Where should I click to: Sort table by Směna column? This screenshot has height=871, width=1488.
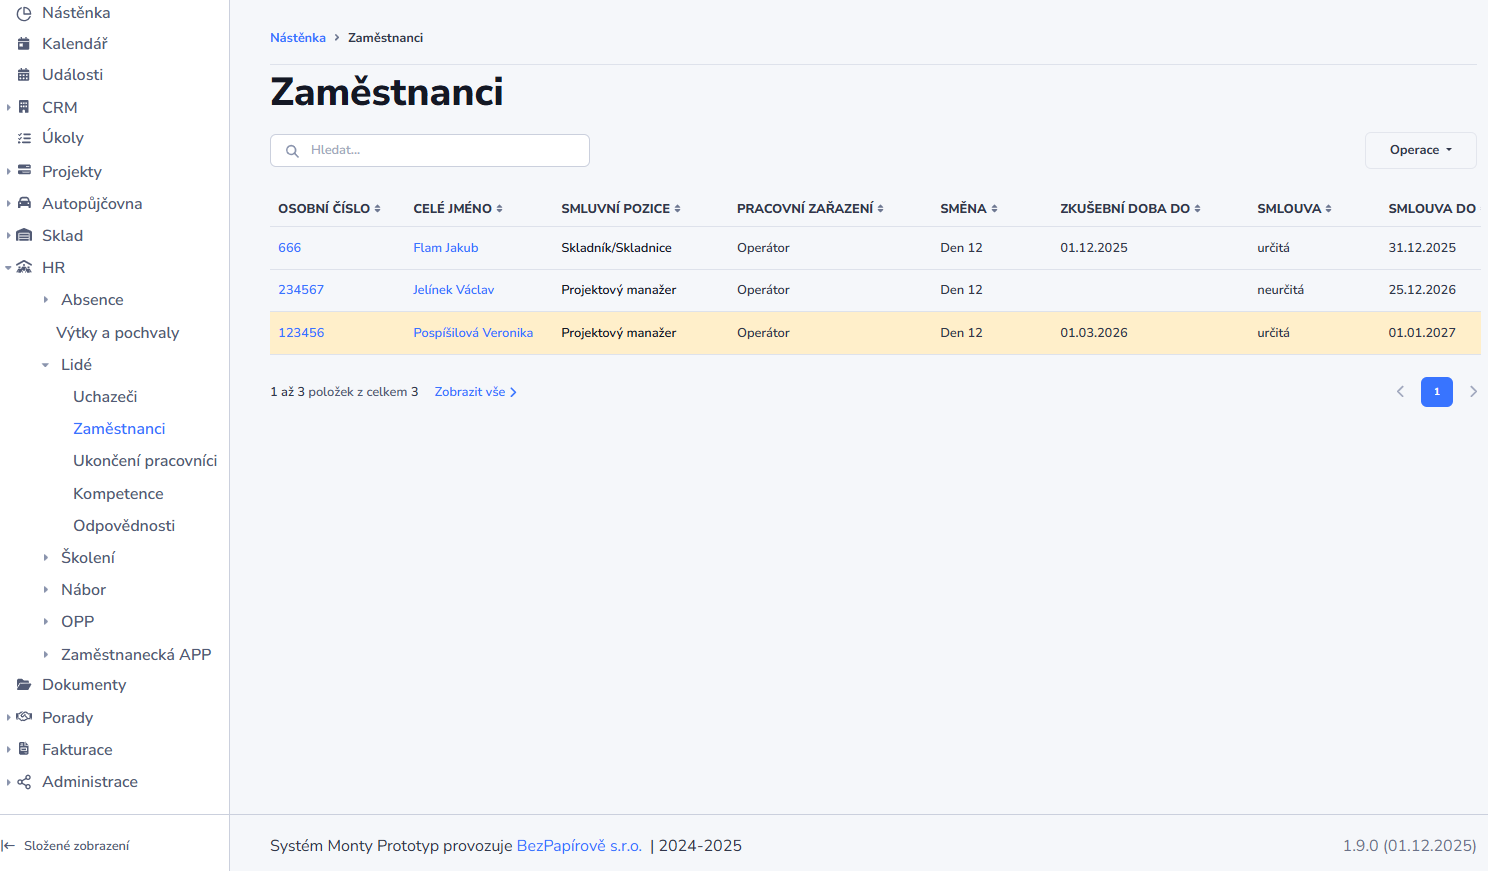[968, 209]
